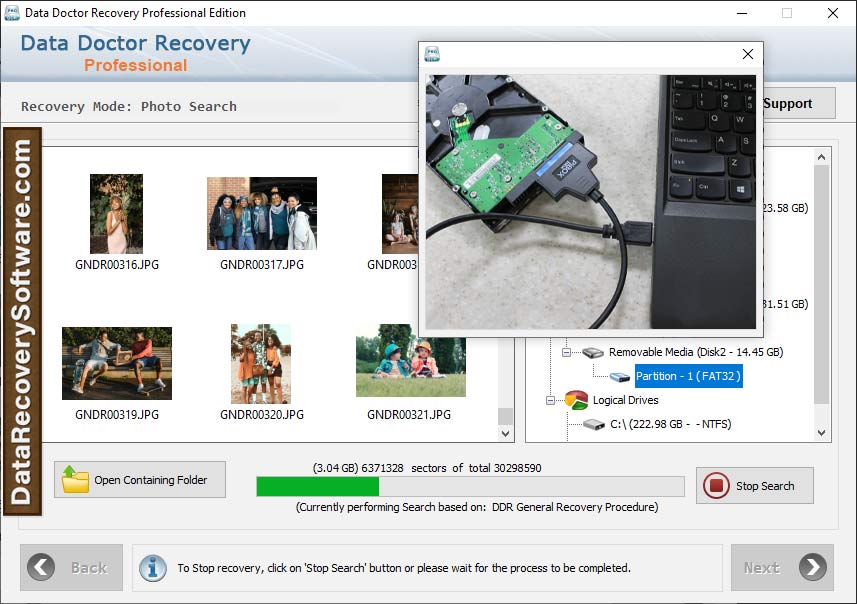Click the Logical Drives pie chart icon

click(575, 400)
